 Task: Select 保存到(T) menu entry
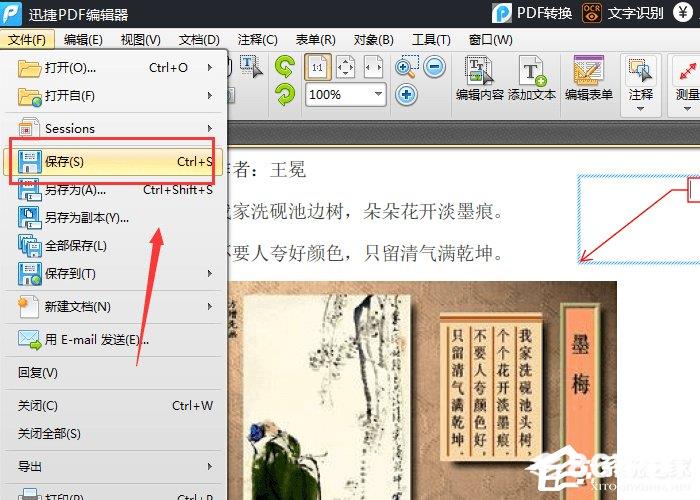[x=113, y=274]
